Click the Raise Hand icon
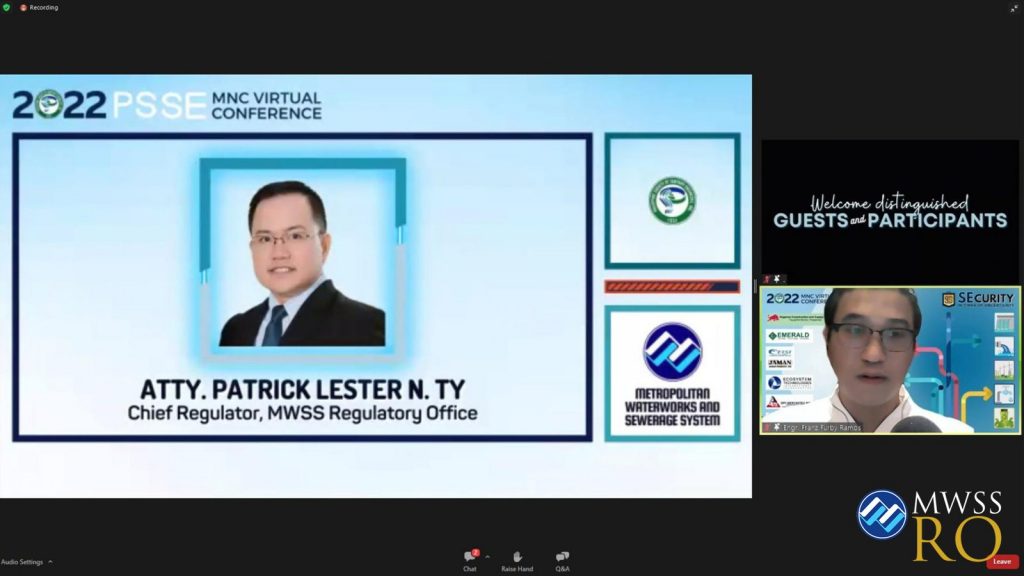 pyautogui.click(x=517, y=557)
